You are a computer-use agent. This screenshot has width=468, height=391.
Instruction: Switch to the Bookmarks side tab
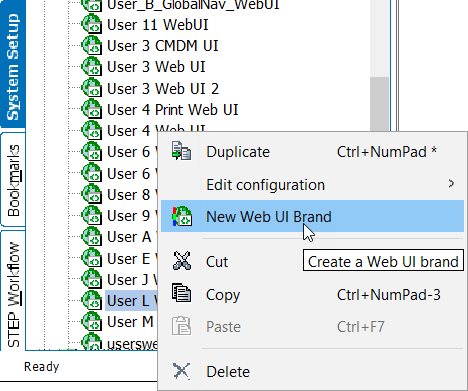(13, 180)
